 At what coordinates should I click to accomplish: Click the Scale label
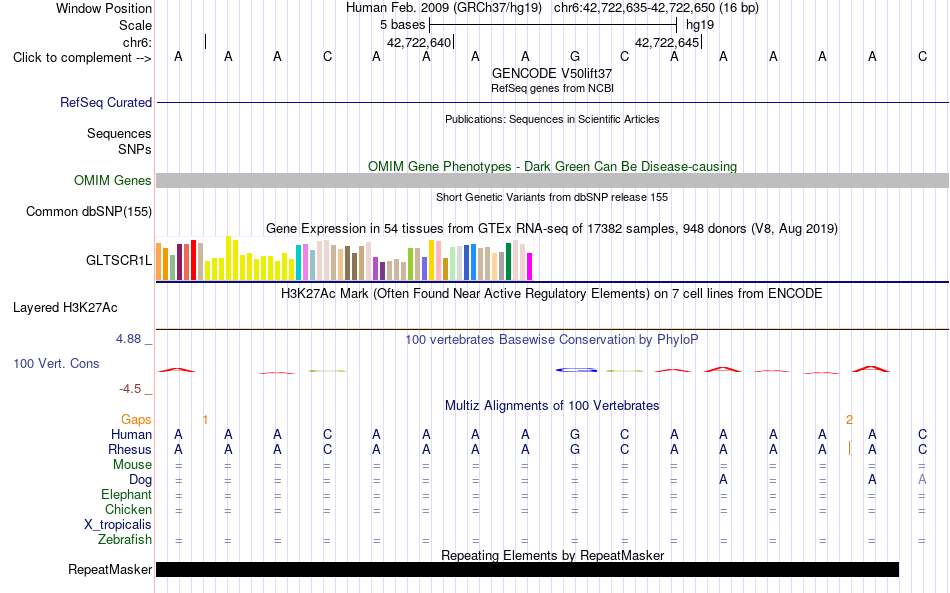point(135,25)
